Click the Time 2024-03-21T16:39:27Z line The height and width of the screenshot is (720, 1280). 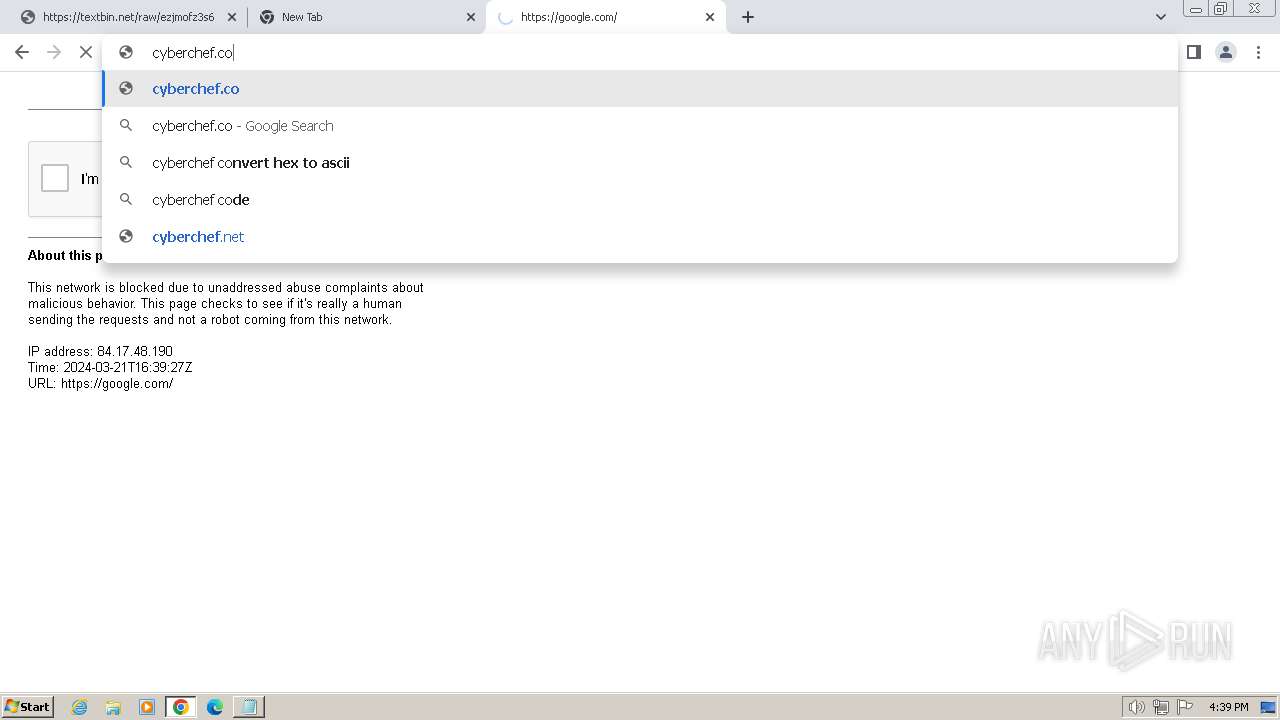point(110,368)
